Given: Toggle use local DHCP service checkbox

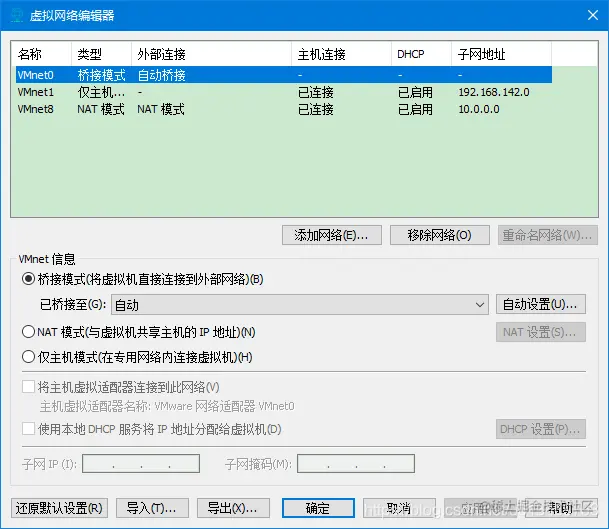Looking at the screenshot, I should point(28,429).
